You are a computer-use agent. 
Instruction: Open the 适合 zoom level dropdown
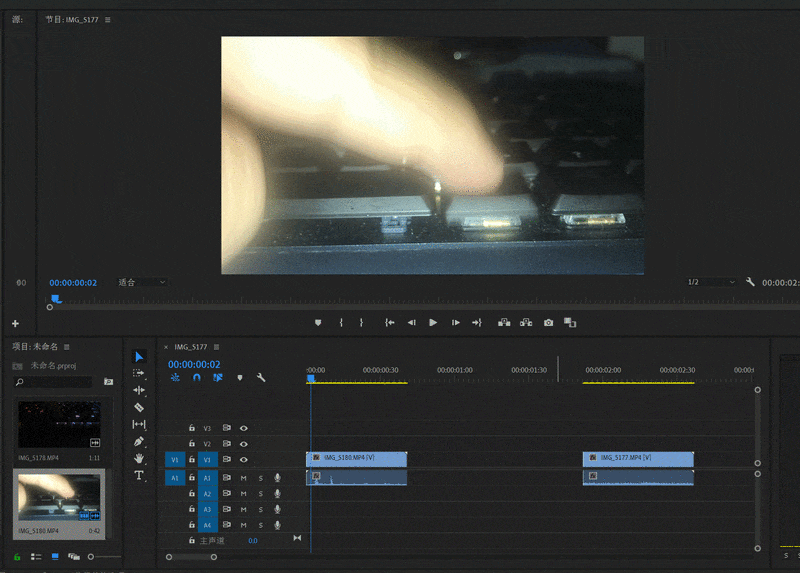click(142, 282)
